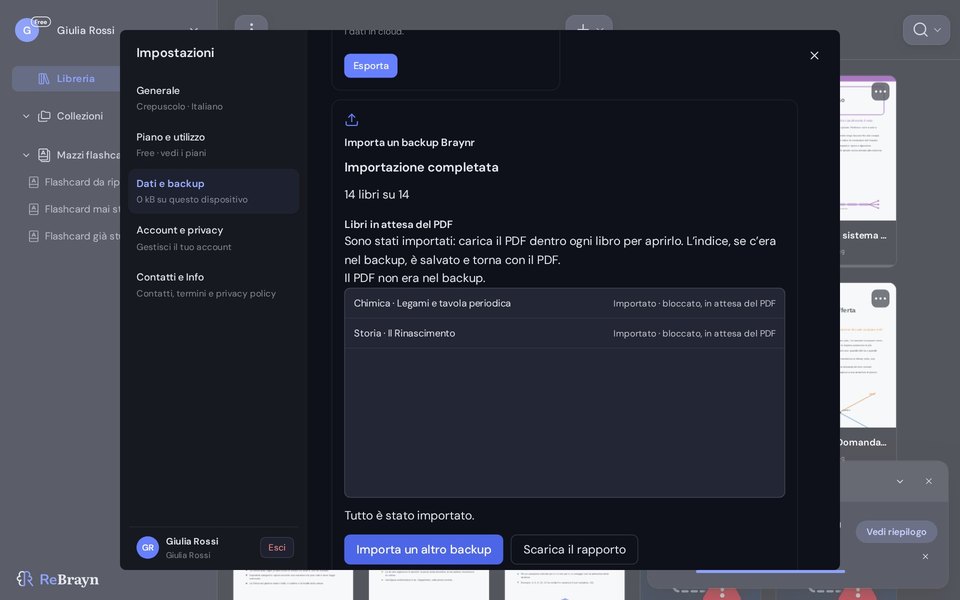
Task: Open the sistema book thumbnail in library
Action: click(868, 148)
